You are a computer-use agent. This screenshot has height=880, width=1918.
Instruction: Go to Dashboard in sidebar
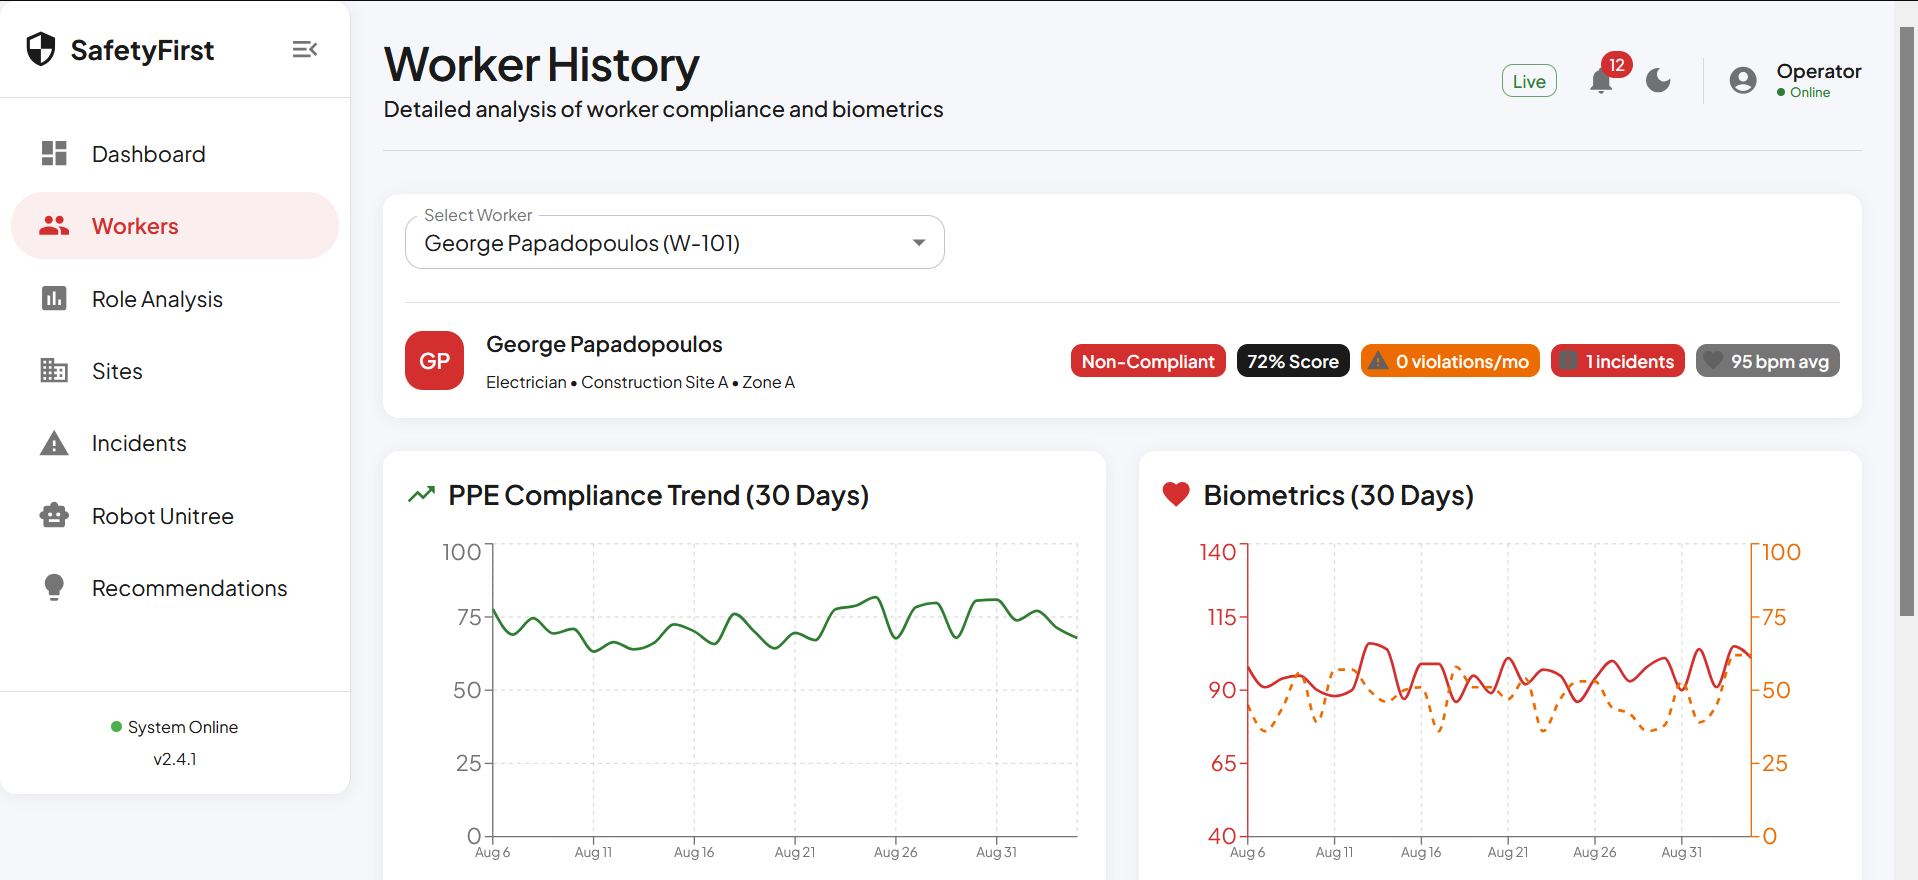coord(175,154)
